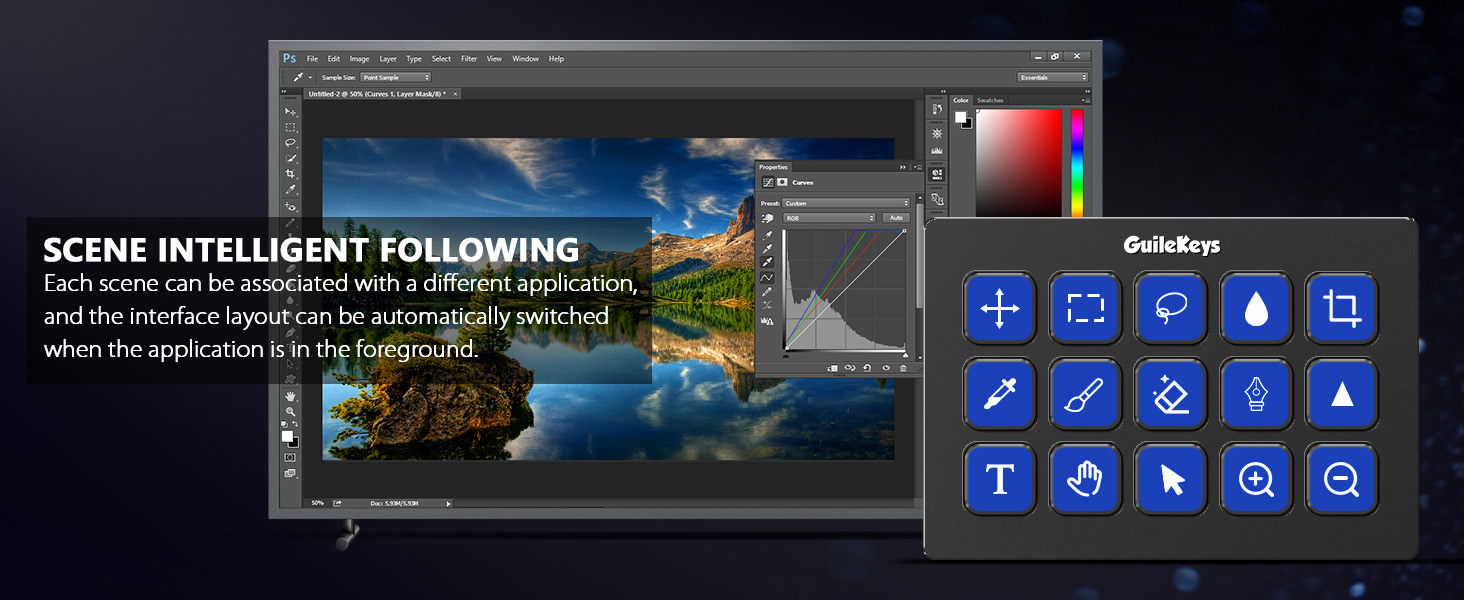Screen dimensions: 1464x600
Task: Select the Zoom magnifier tool in toolbar
Action: pyautogui.click(x=290, y=412)
